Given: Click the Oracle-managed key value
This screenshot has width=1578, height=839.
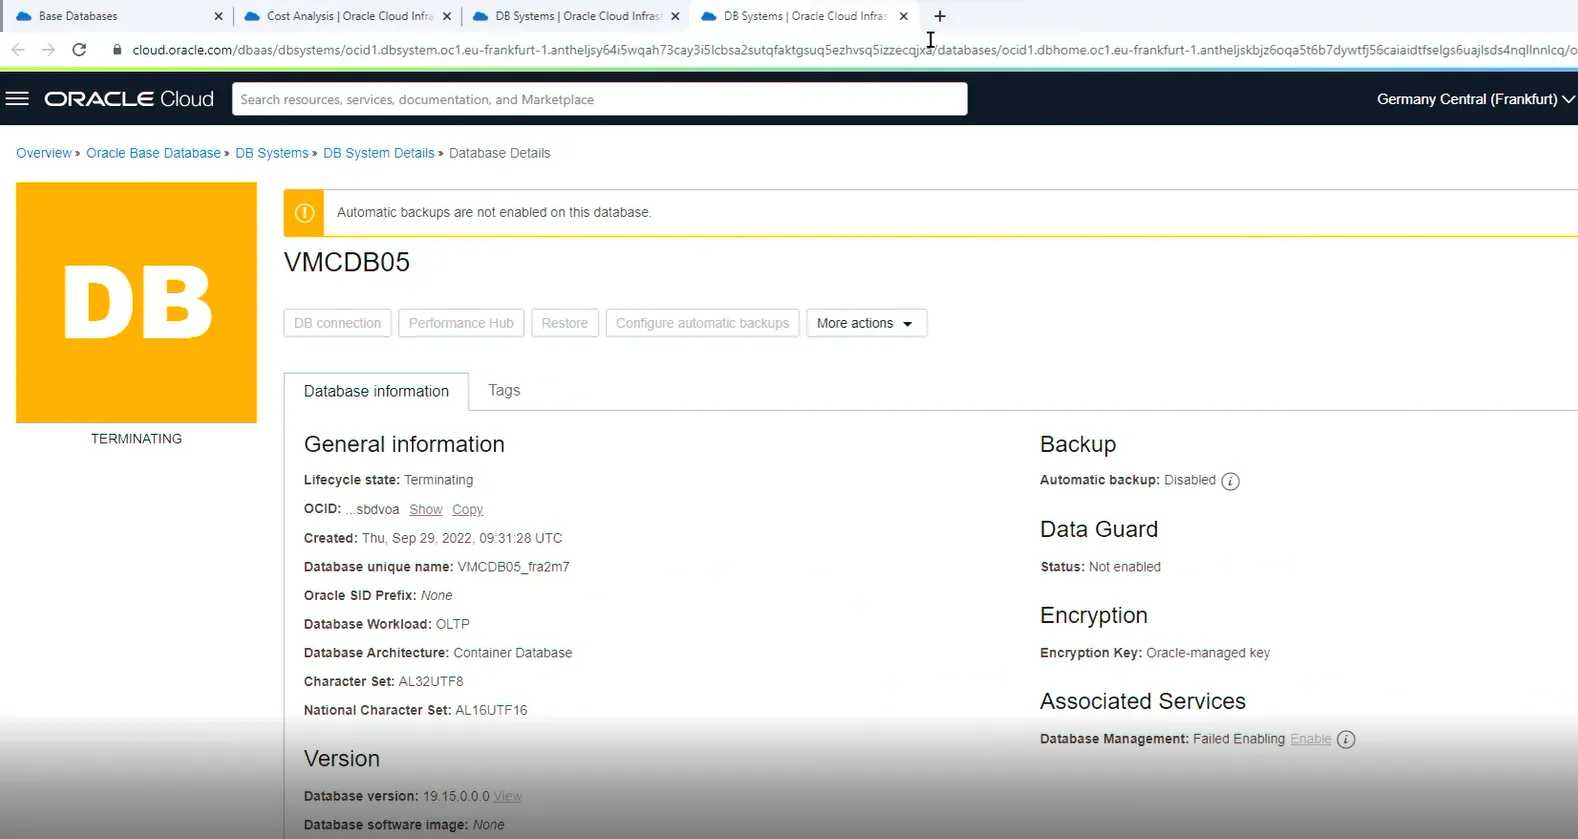Looking at the screenshot, I should tap(1208, 653).
